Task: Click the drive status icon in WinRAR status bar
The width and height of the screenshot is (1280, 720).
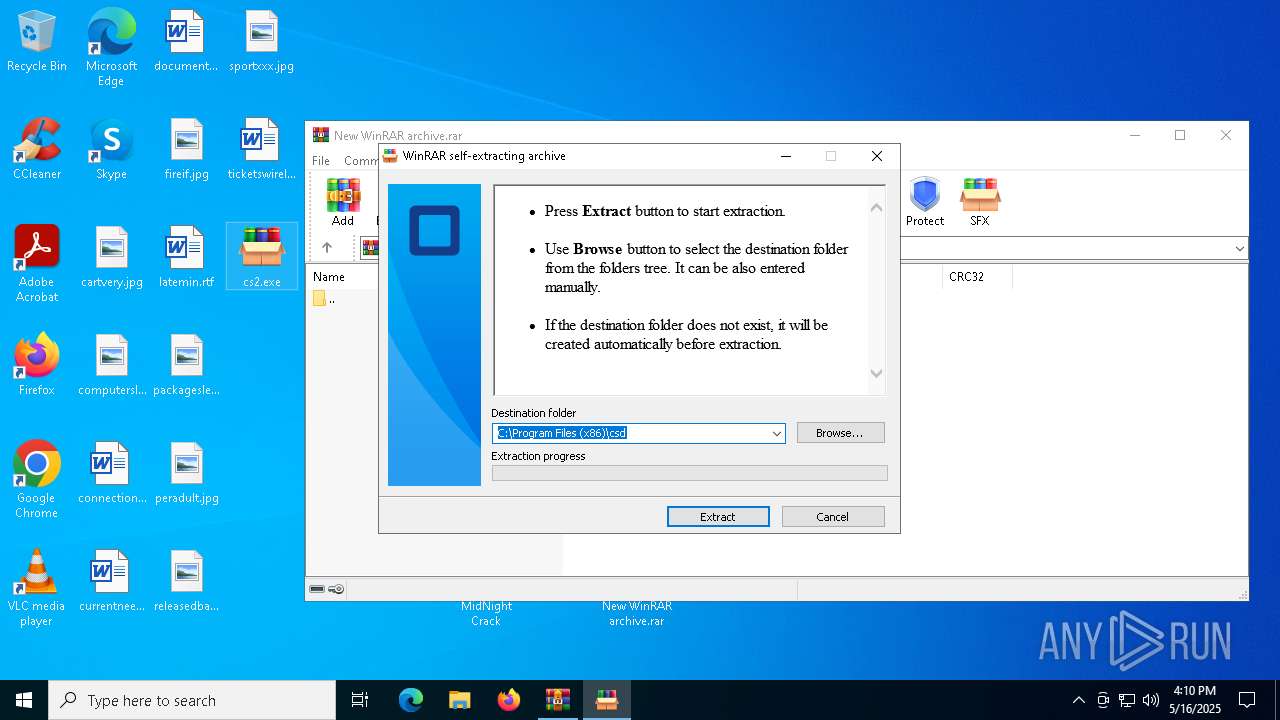Action: [x=317, y=589]
